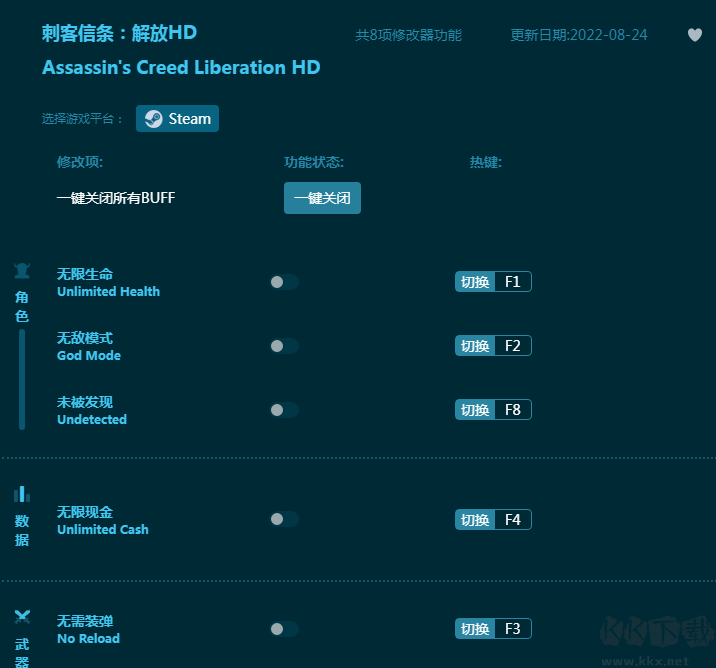The image size is (716, 668).
Task: Click the 功能状态 column header
Action: point(314,162)
